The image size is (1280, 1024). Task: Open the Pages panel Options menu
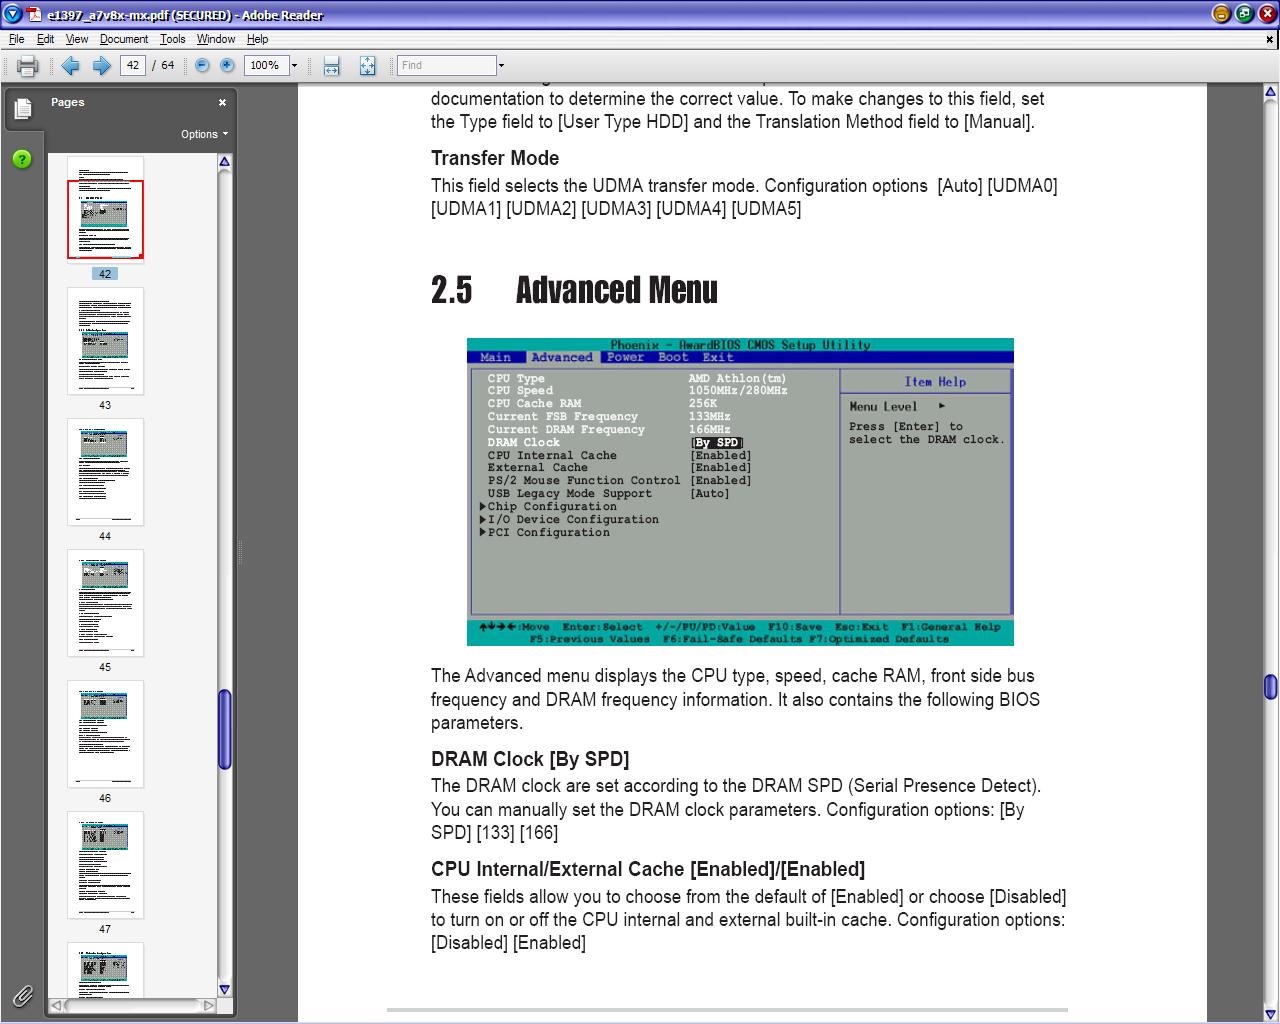coord(204,134)
